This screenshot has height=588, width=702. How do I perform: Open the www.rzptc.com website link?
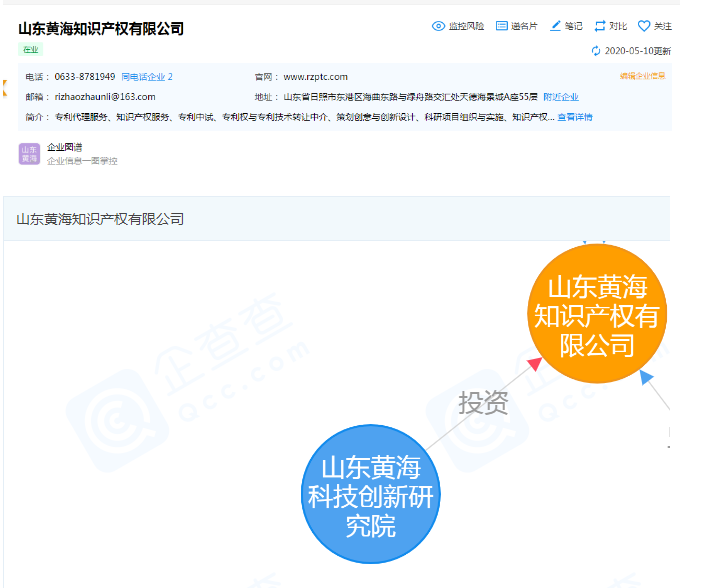tap(315, 77)
